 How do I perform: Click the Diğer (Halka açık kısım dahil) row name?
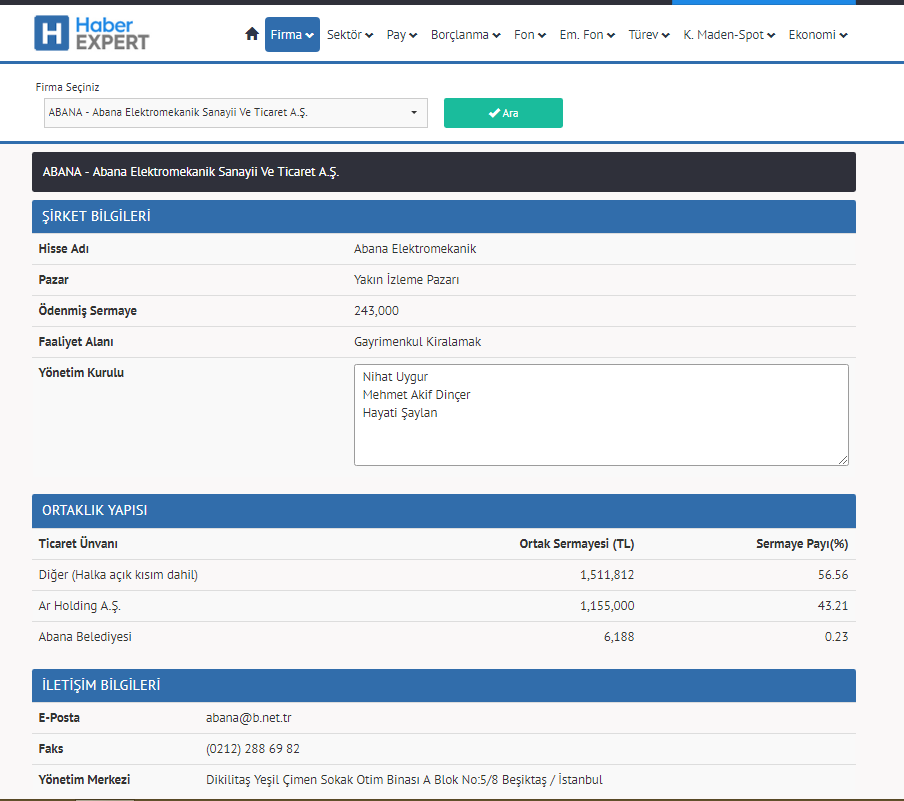coord(118,575)
